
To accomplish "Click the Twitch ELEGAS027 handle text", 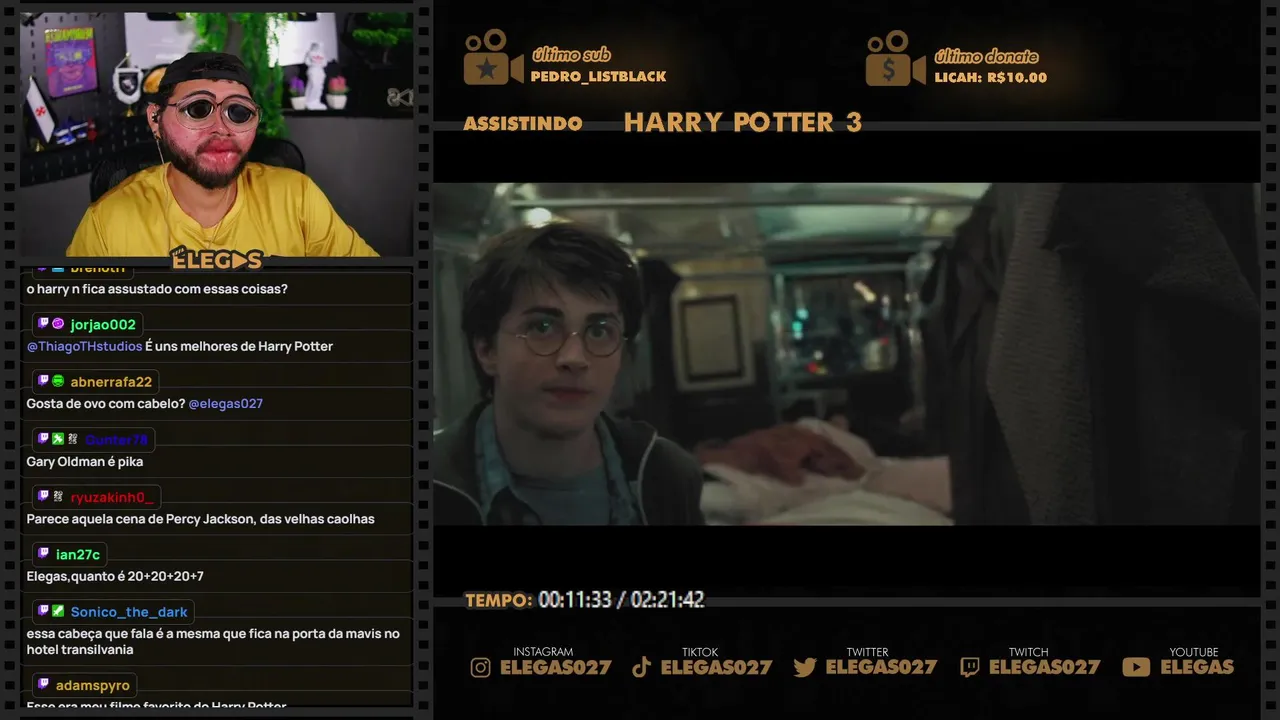I will coord(1045,668).
